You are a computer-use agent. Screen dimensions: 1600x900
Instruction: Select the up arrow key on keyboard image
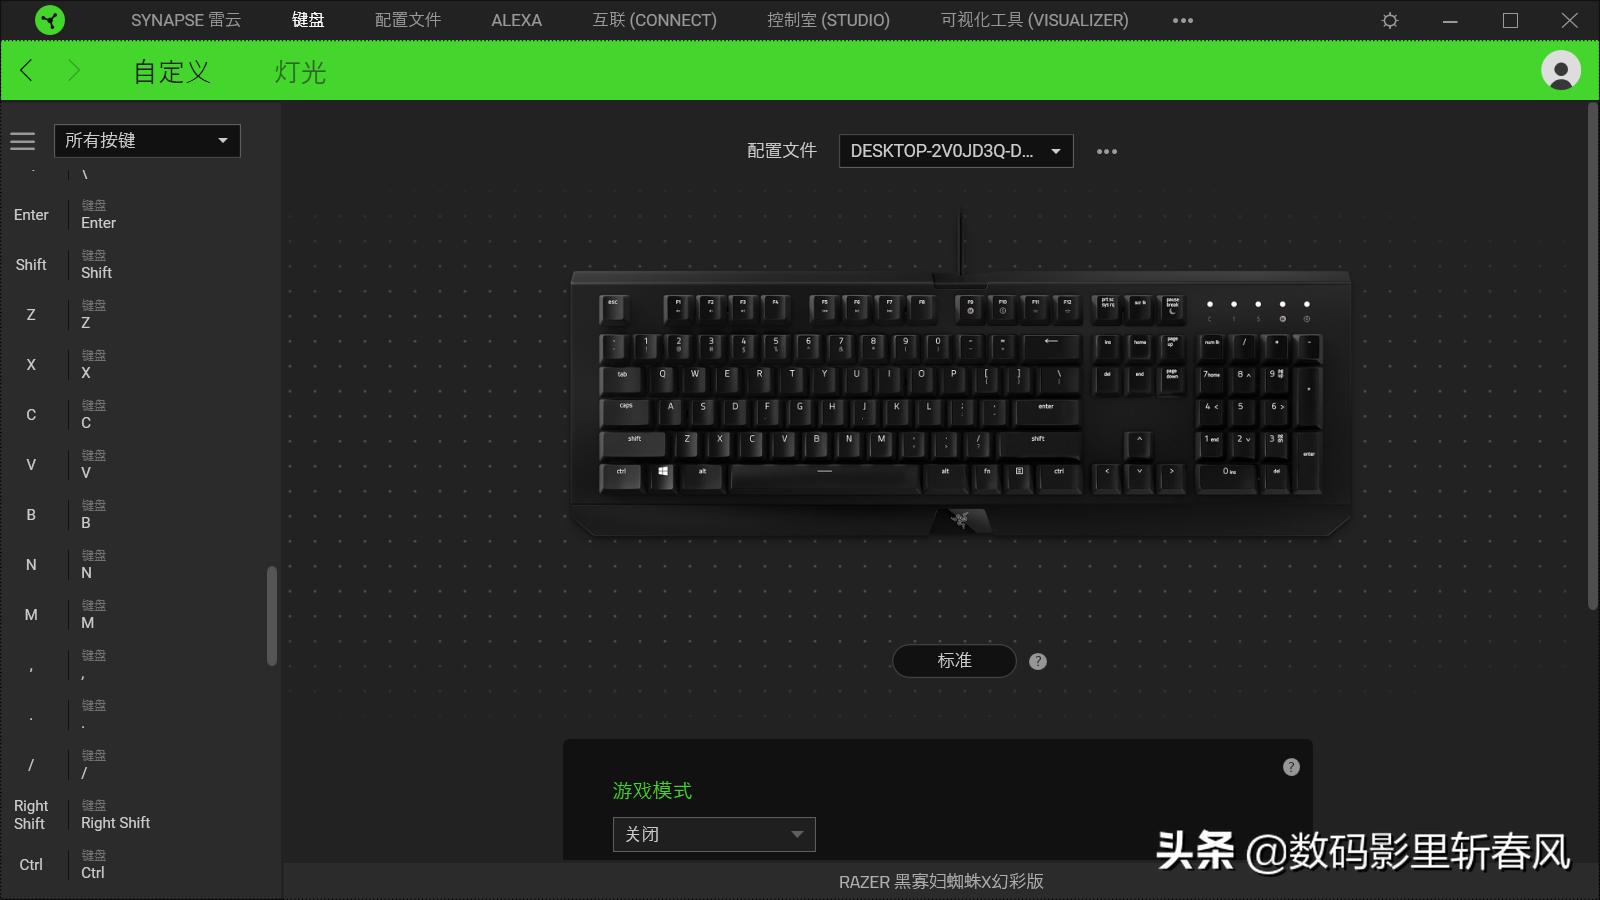1139,444
